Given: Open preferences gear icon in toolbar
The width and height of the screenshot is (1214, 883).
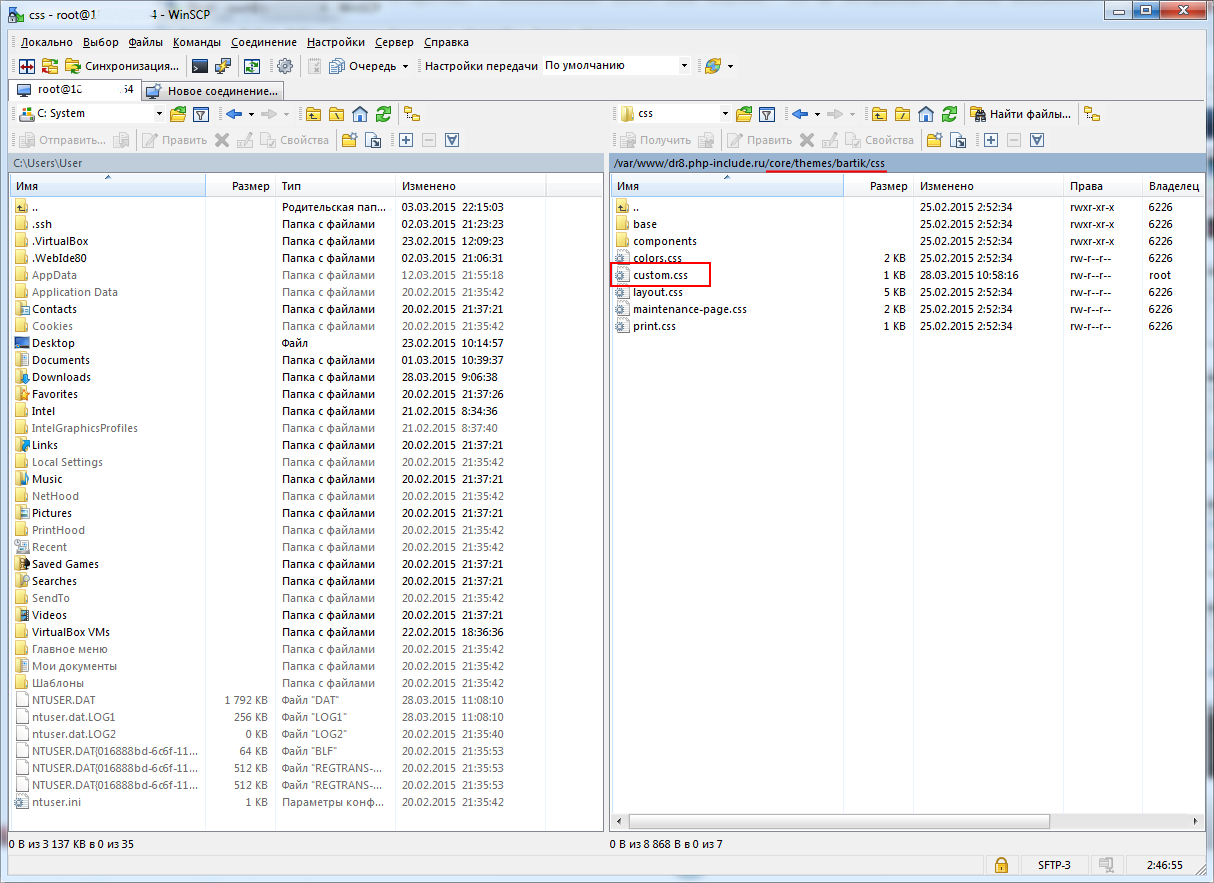Looking at the screenshot, I should pyautogui.click(x=285, y=66).
